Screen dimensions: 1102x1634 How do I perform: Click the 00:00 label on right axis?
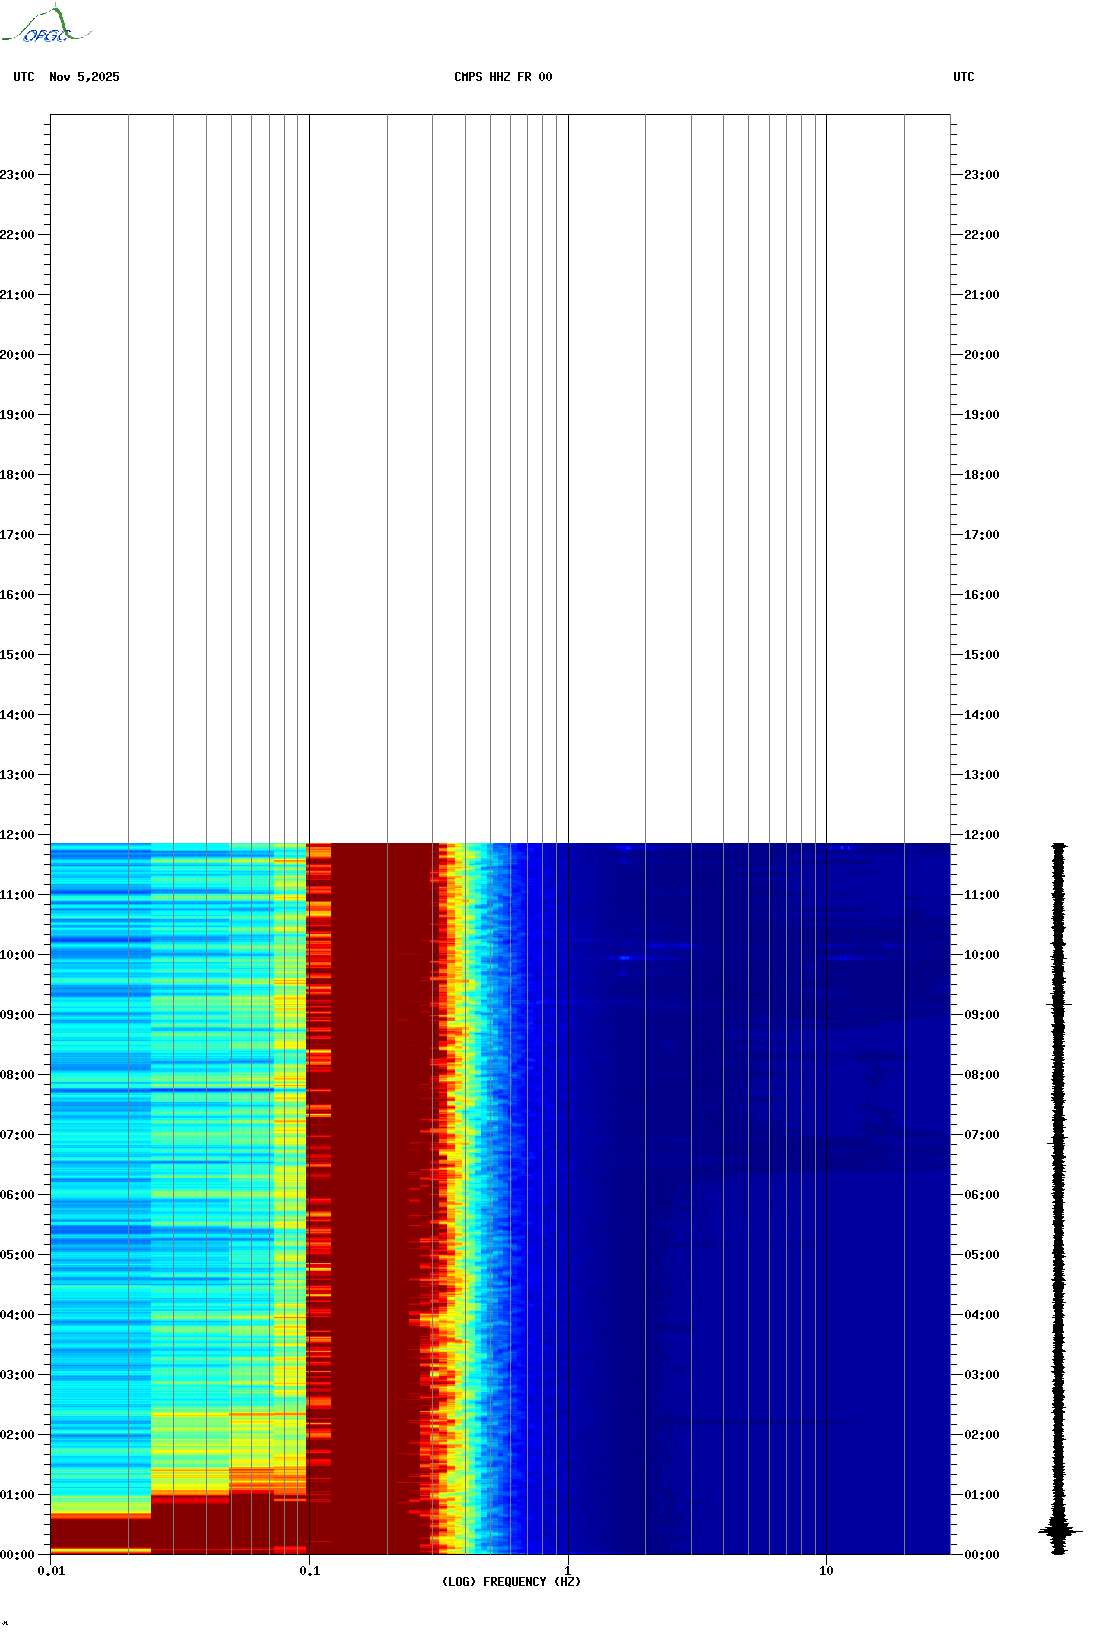(x=982, y=1555)
